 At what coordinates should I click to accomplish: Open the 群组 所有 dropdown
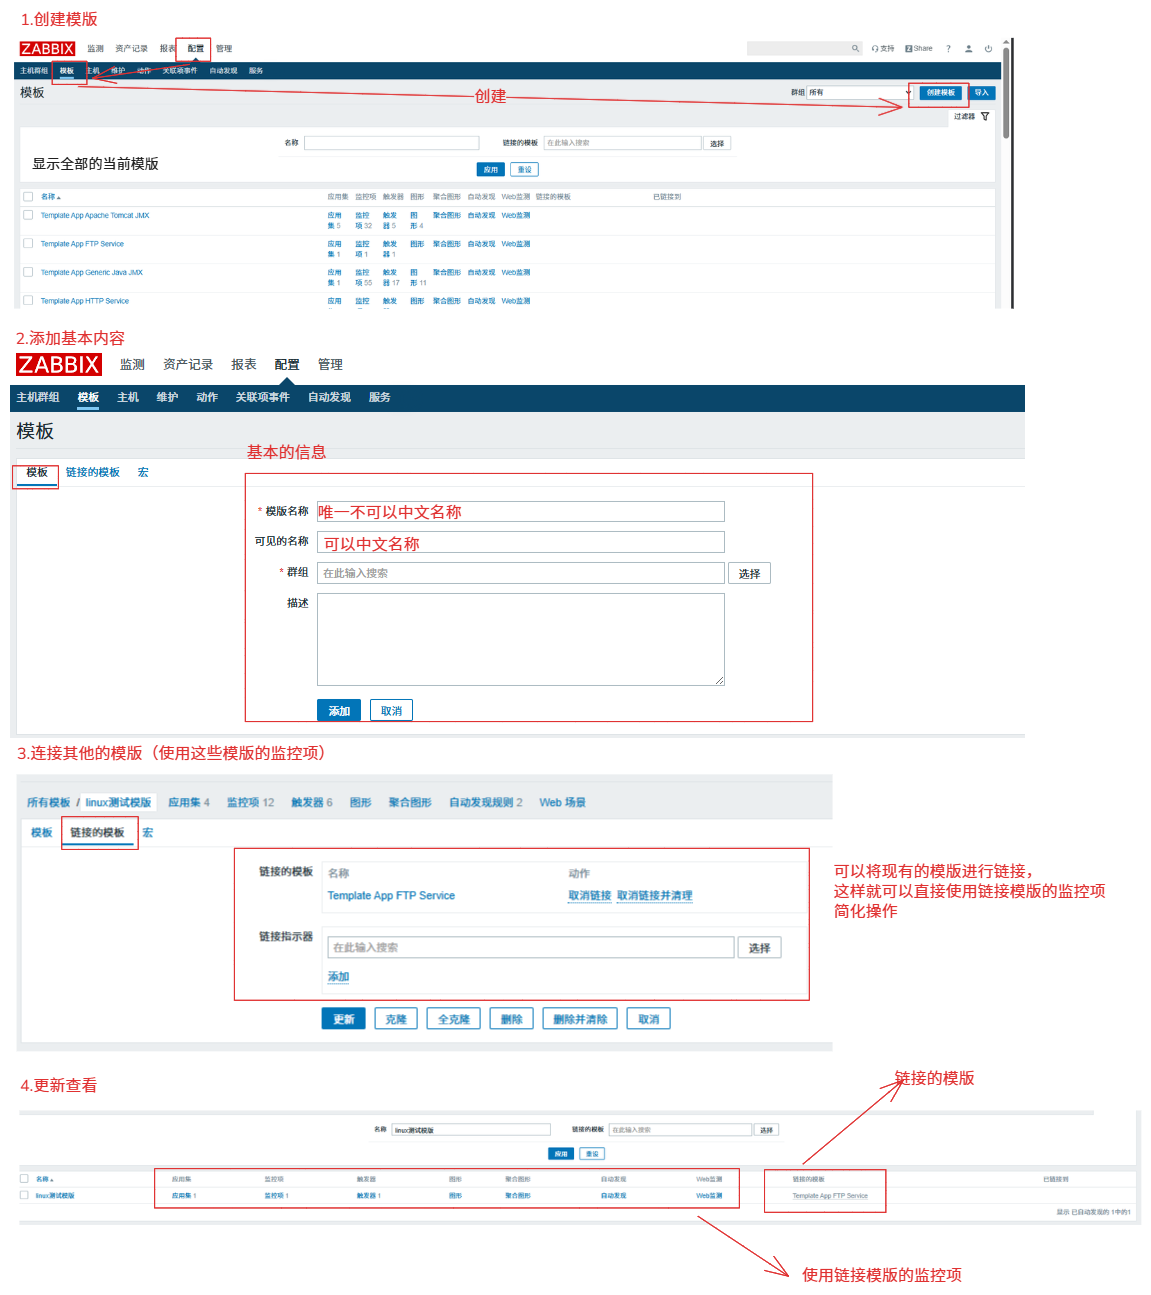pyautogui.click(x=860, y=92)
